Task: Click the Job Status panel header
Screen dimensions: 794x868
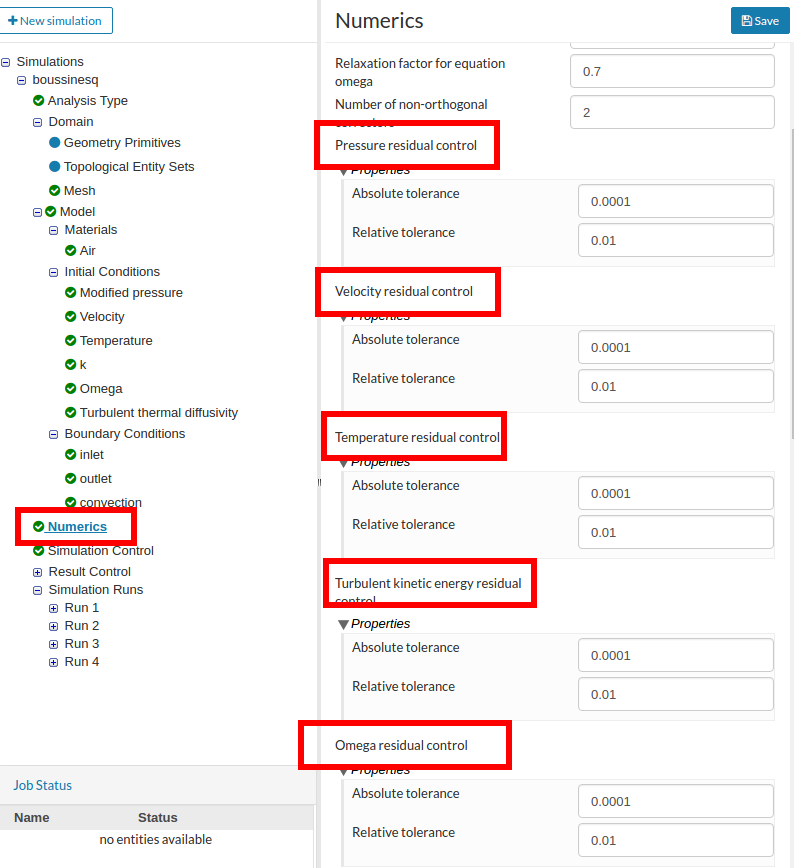Action: point(43,785)
